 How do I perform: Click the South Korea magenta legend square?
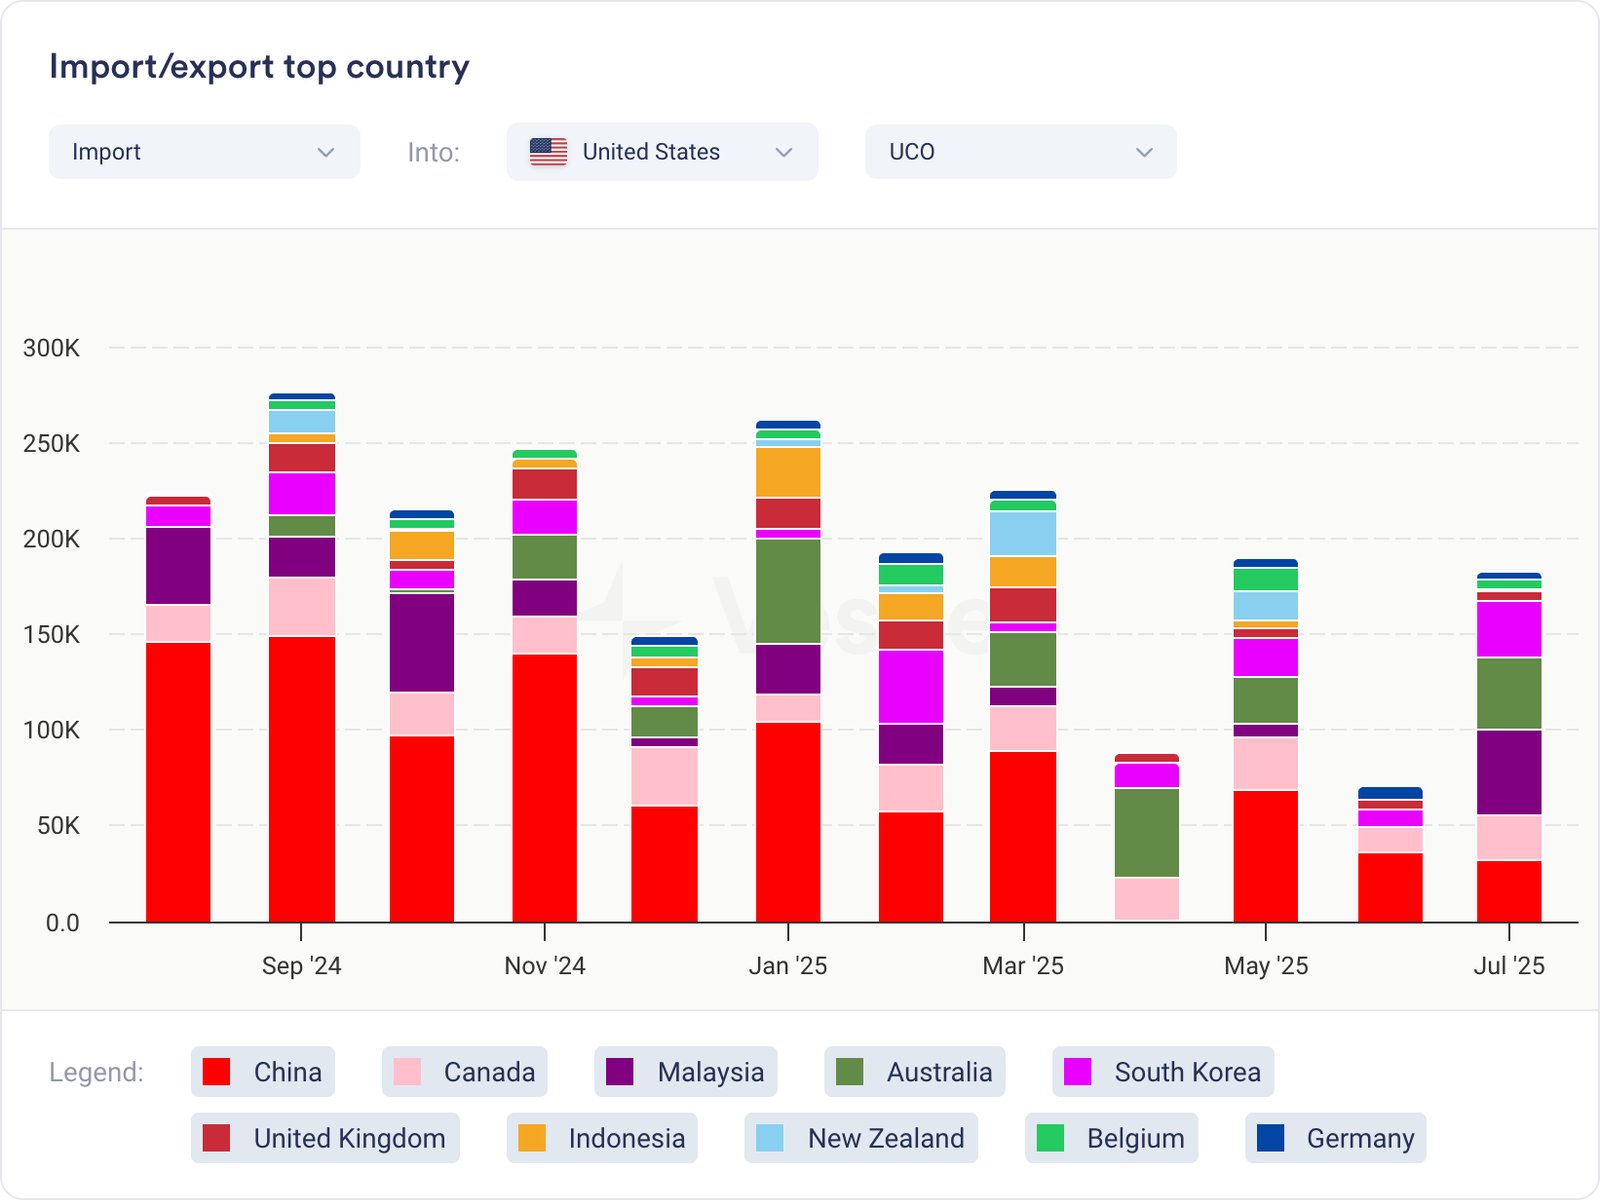pyautogui.click(x=1078, y=1072)
